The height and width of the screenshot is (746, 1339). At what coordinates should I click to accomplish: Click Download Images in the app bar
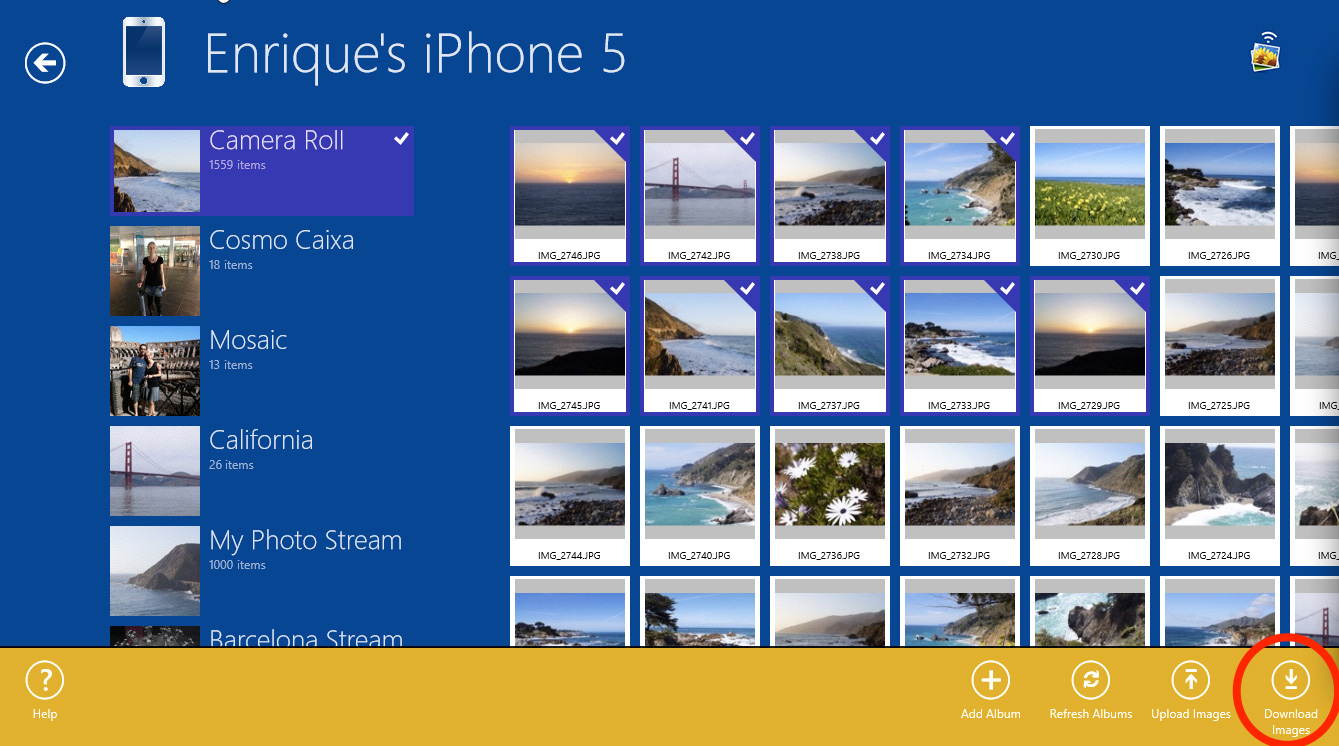coord(1290,699)
